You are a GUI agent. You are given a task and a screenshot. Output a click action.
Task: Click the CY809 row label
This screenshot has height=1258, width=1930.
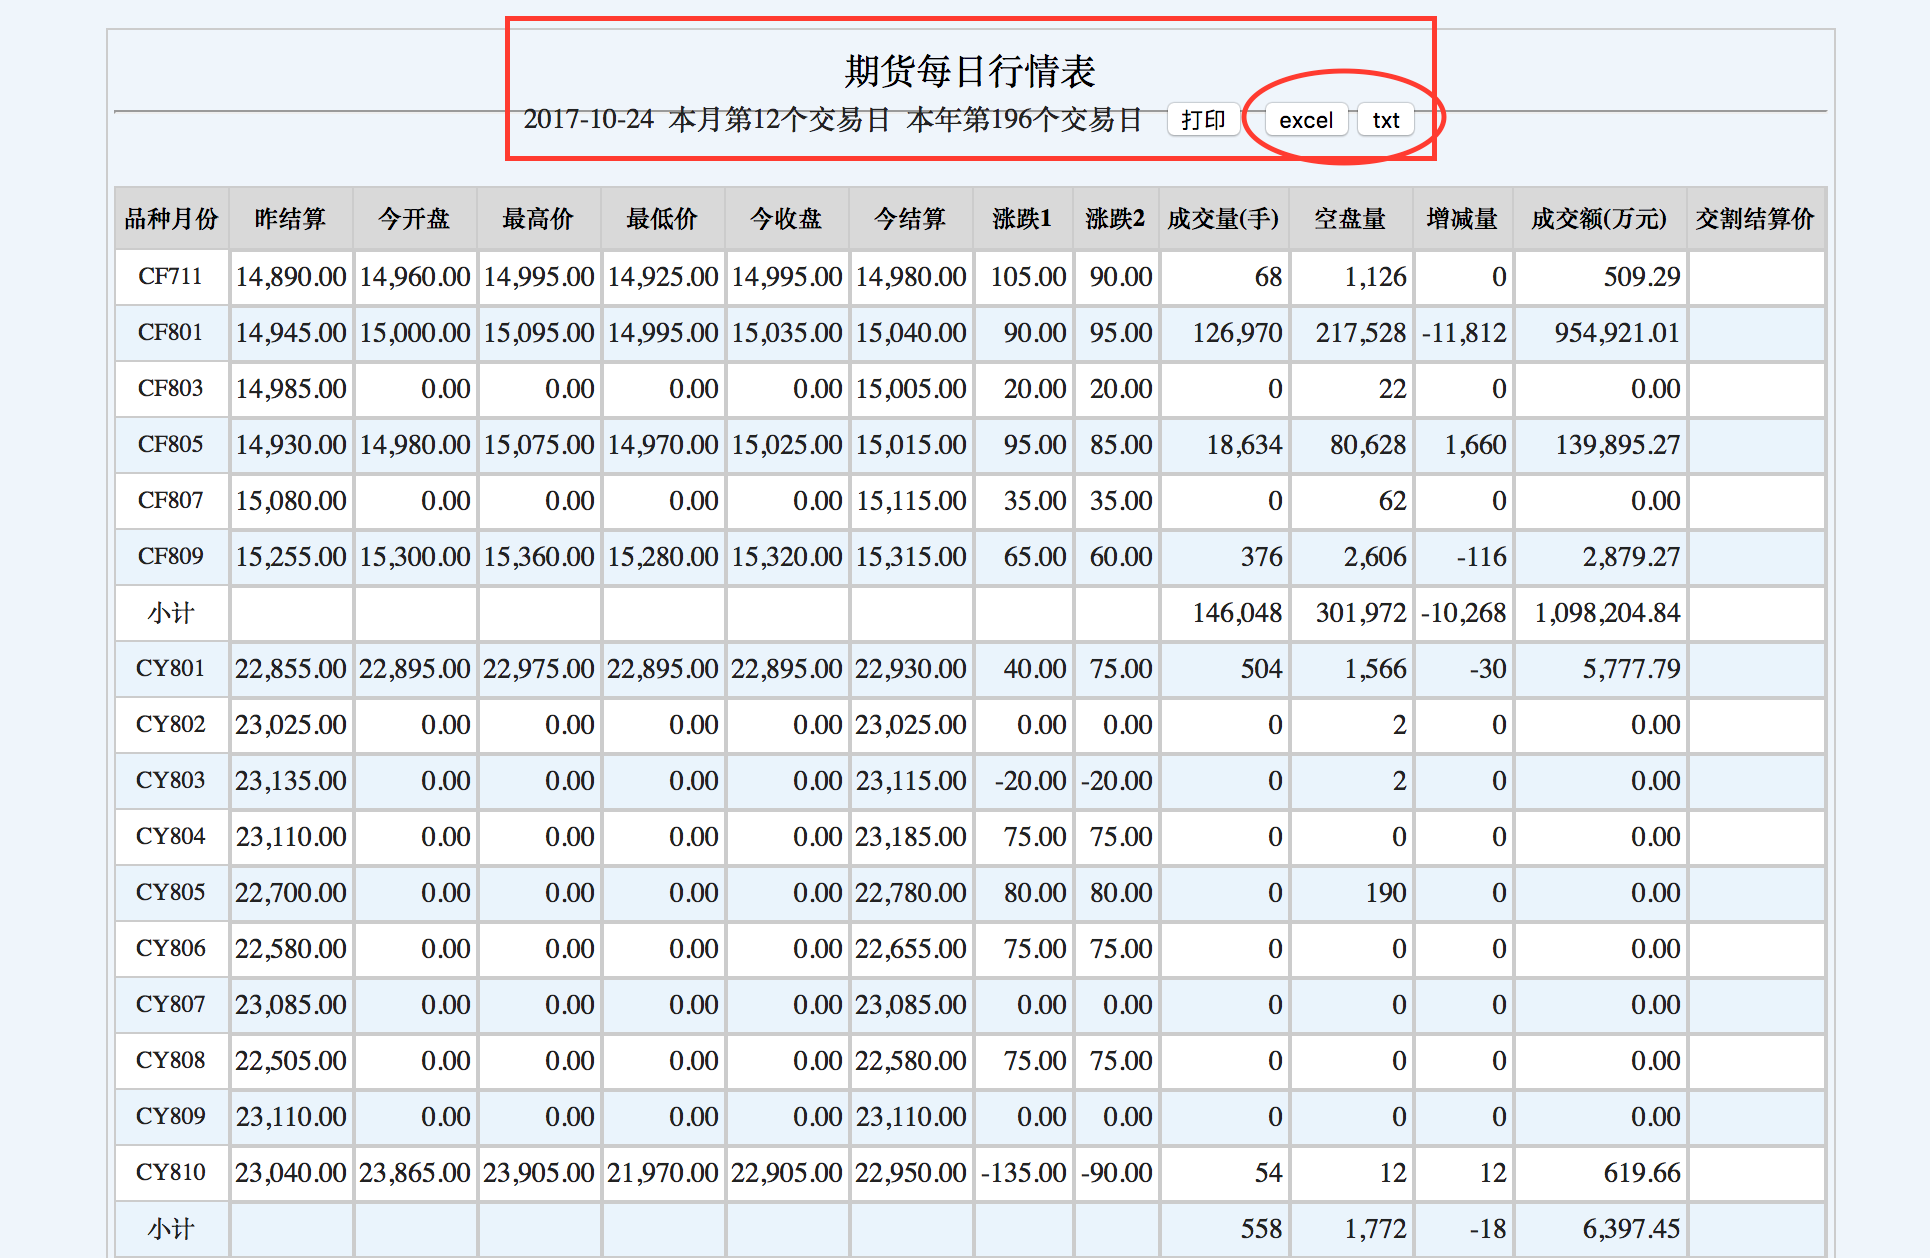(x=171, y=1116)
